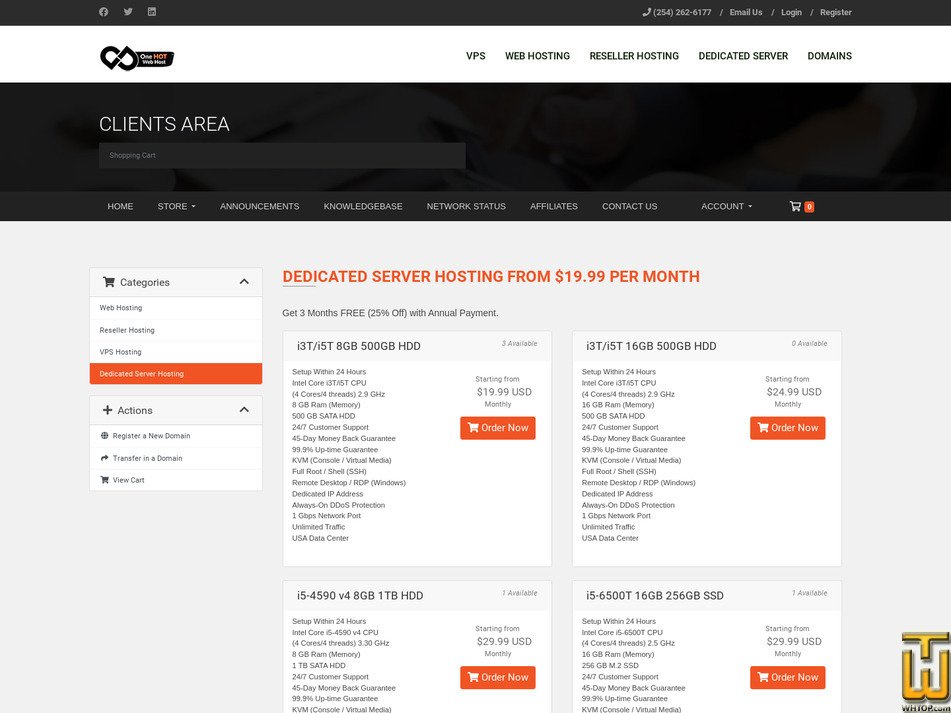Click the Categories cart icon
The image size is (951, 713).
(x=109, y=282)
